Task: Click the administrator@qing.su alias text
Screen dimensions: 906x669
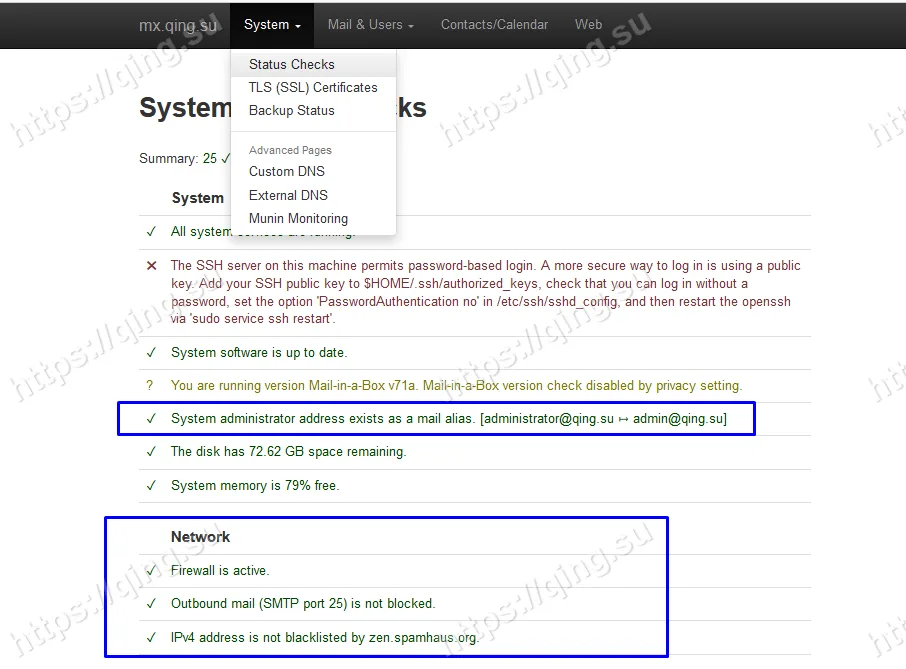Action: 449,419
